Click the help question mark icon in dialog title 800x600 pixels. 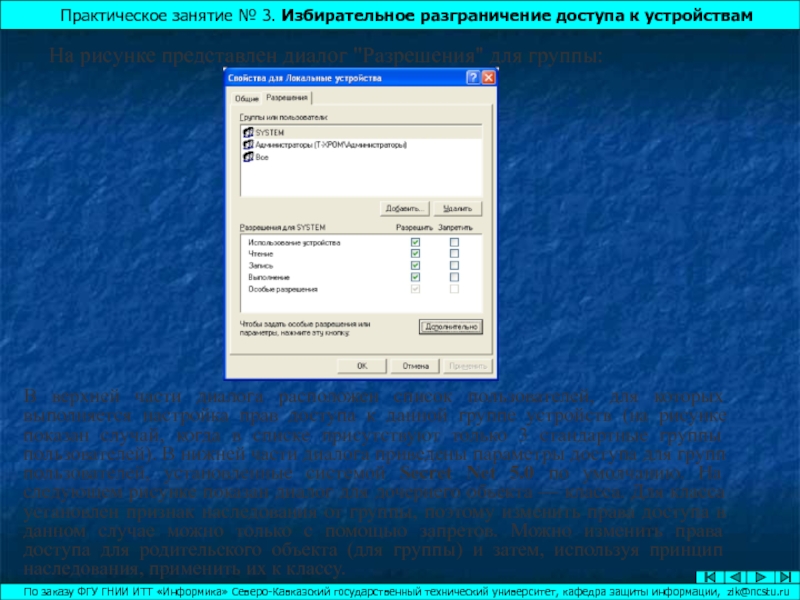pyautogui.click(x=472, y=77)
